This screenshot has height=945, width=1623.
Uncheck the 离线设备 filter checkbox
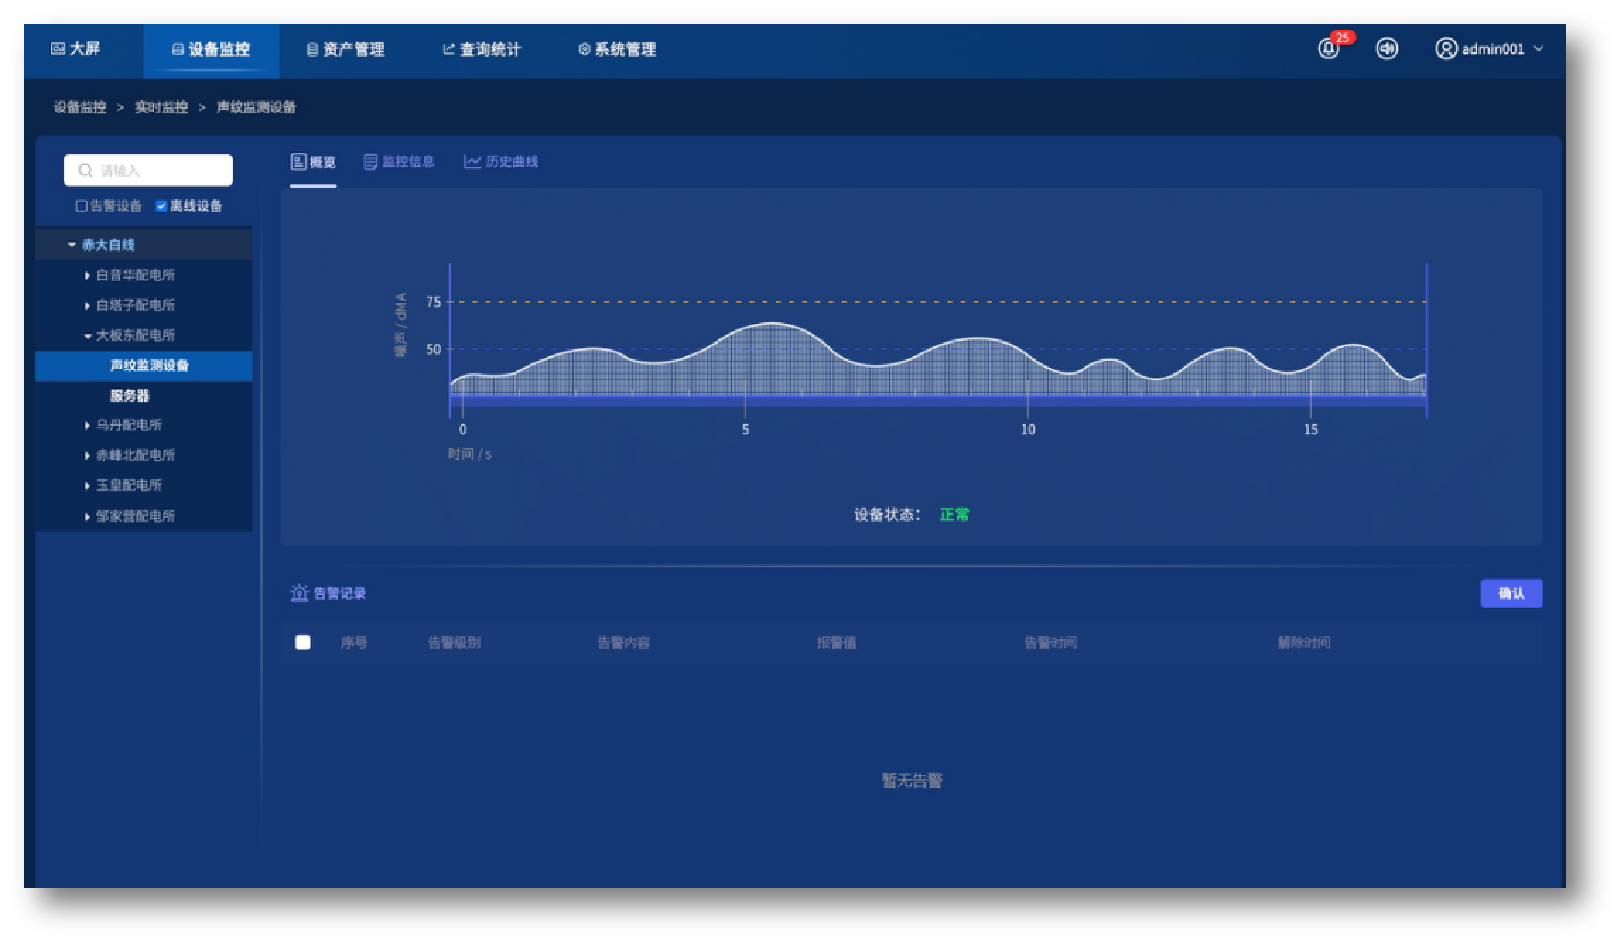[x=161, y=206]
